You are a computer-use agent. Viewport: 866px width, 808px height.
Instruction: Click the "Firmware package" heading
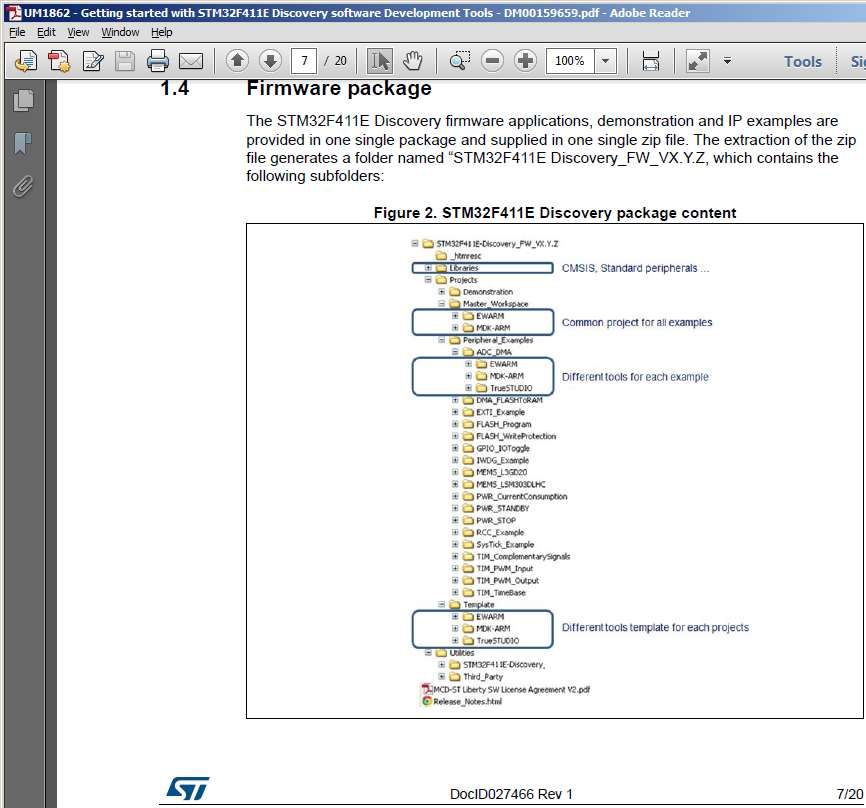(x=339, y=88)
